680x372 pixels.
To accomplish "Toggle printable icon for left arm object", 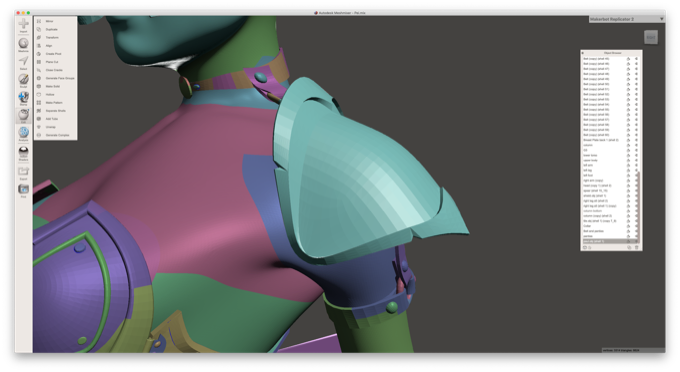I will click(x=628, y=165).
